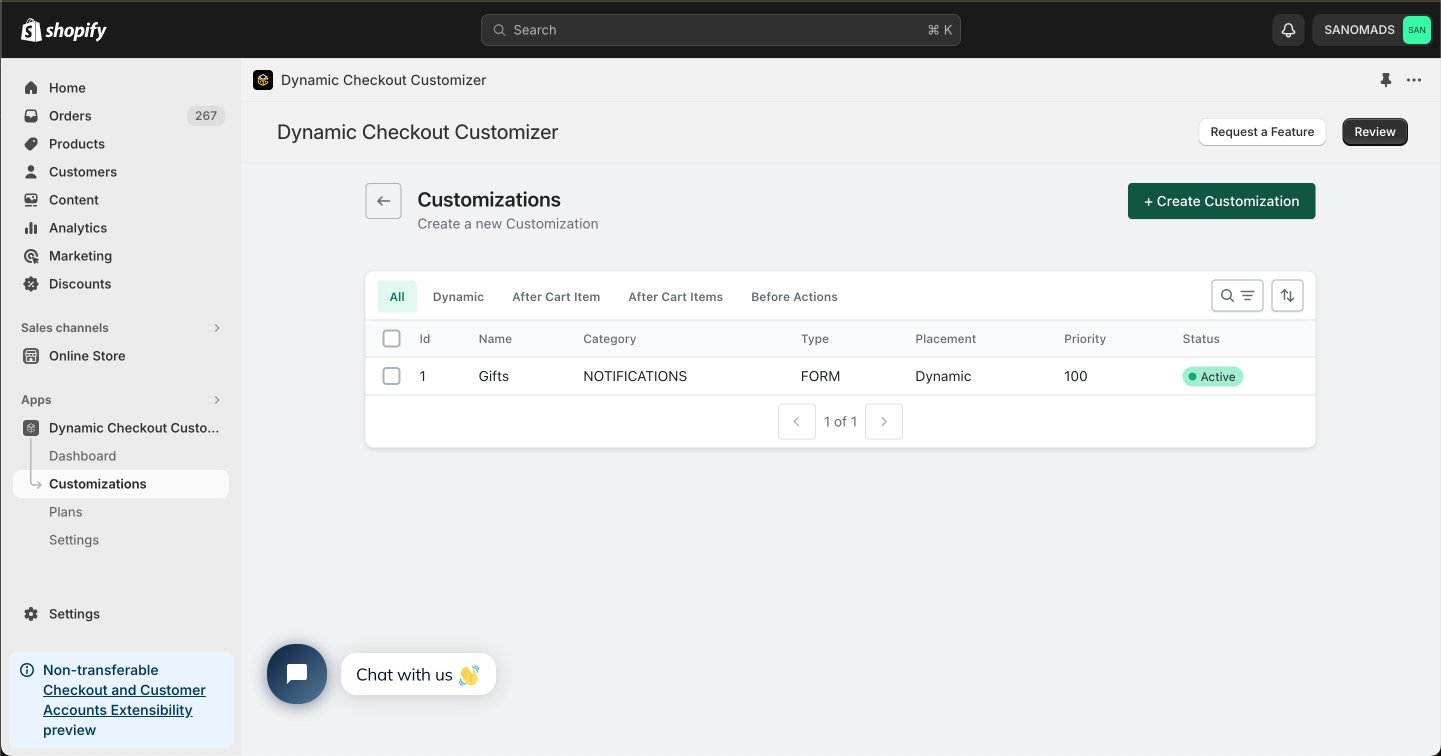Open the app Settings submenu item
The image size is (1441, 756).
click(x=74, y=540)
